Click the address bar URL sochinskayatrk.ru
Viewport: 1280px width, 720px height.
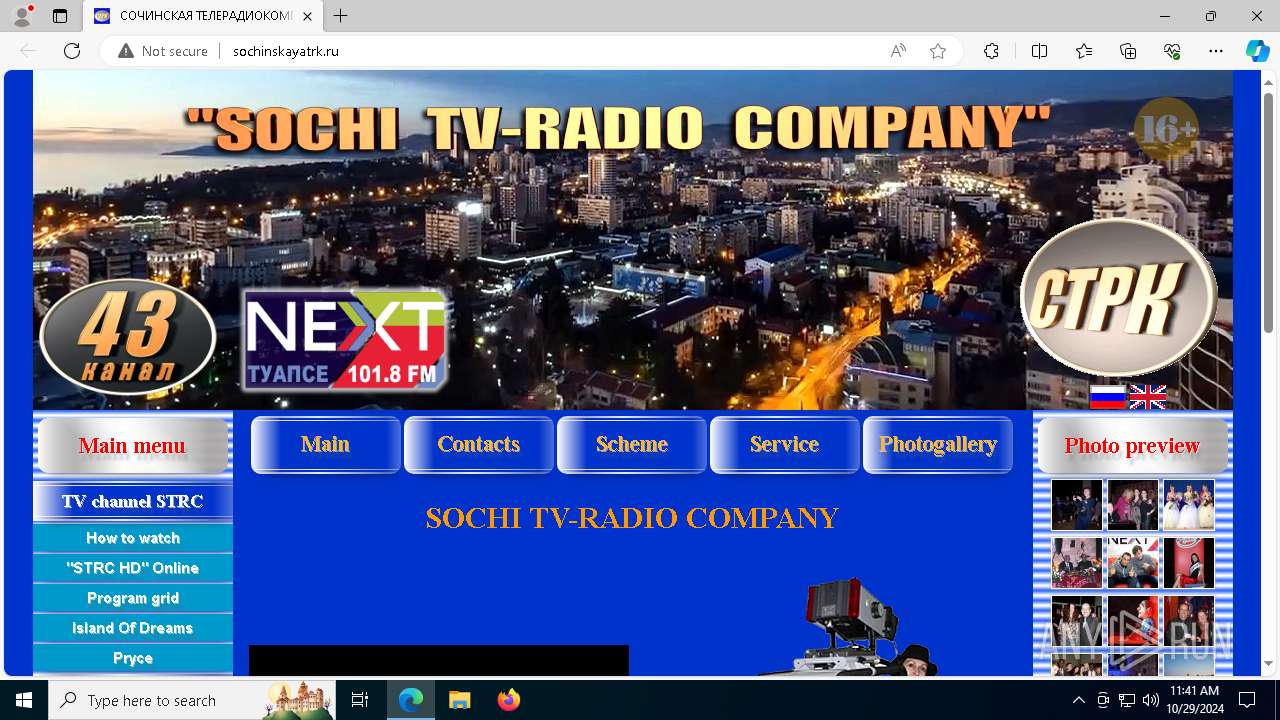pyautogui.click(x=286, y=51)
